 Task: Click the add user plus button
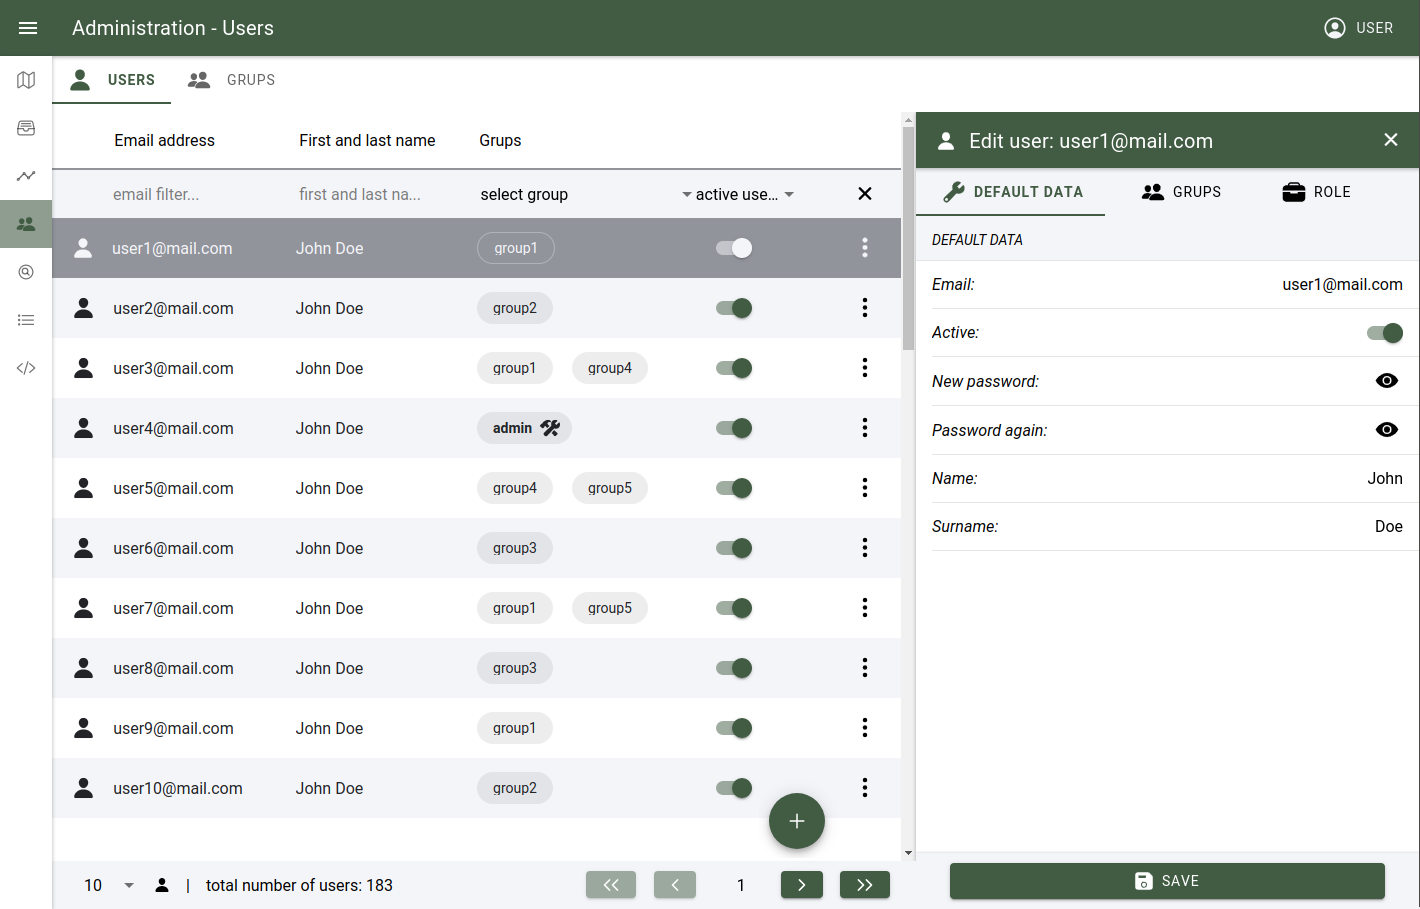click(797, 821)
